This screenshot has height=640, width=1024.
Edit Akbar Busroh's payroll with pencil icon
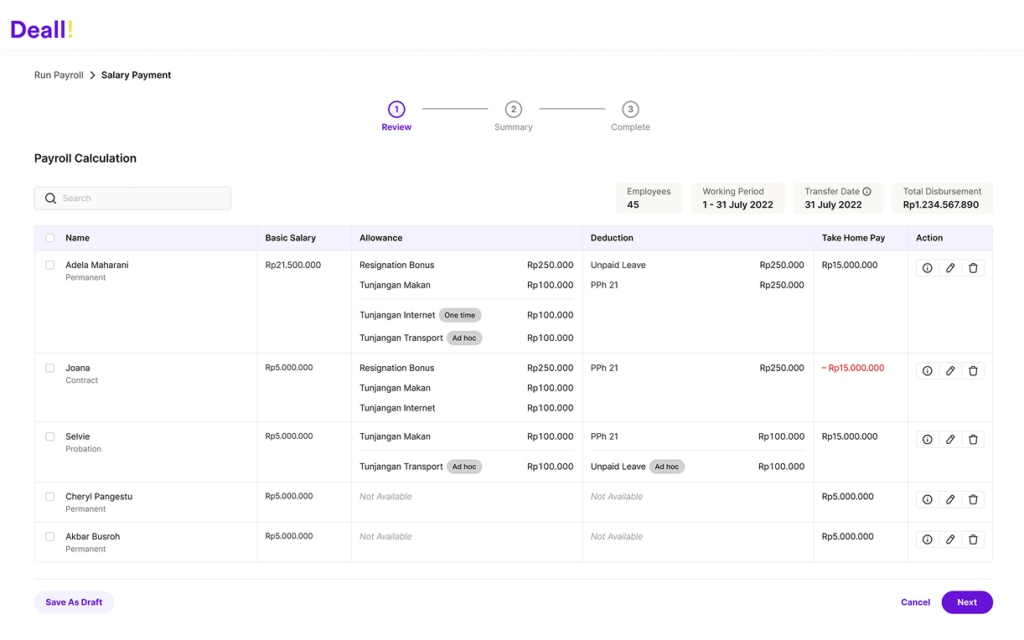tap(950, 538)
